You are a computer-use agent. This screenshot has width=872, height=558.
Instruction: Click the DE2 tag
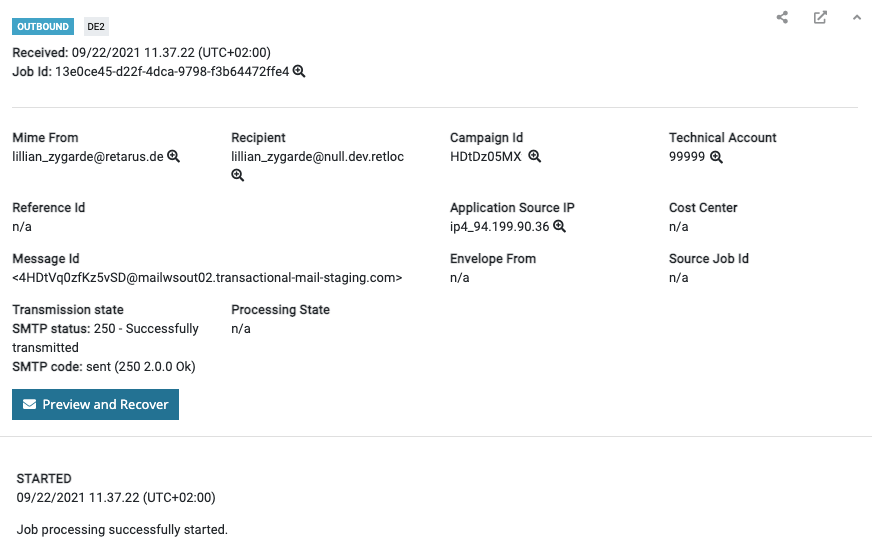pyautogui.click(x=96, y=27)
